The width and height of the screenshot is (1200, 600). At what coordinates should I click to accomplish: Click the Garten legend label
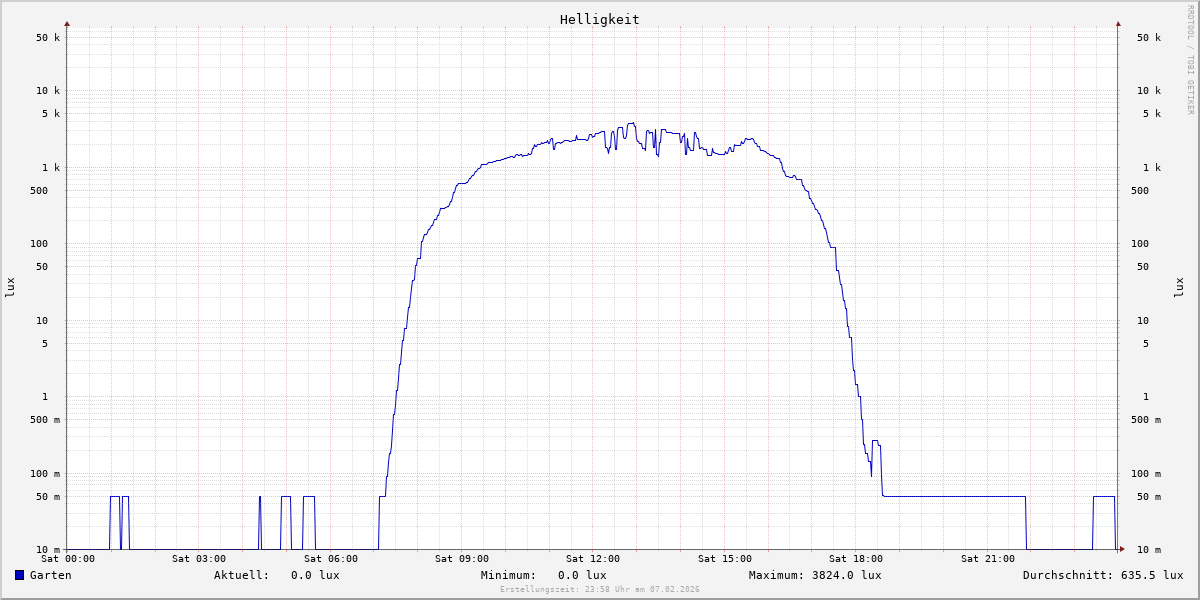pyautogui.click(x=50, y=575)
